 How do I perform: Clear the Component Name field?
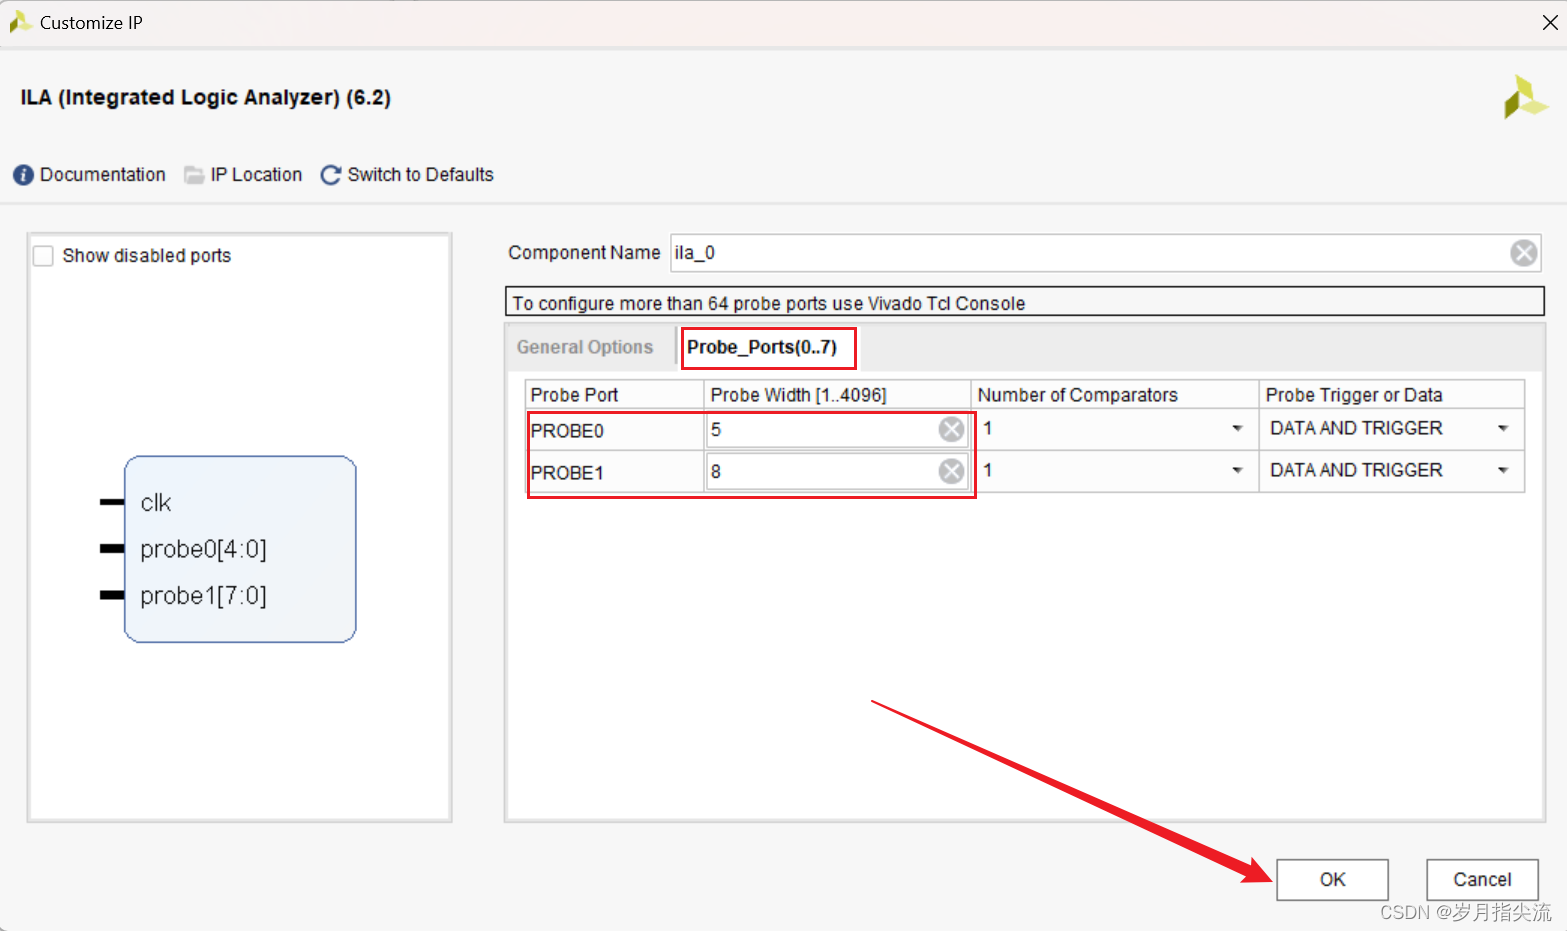[x=1523, y=253]
